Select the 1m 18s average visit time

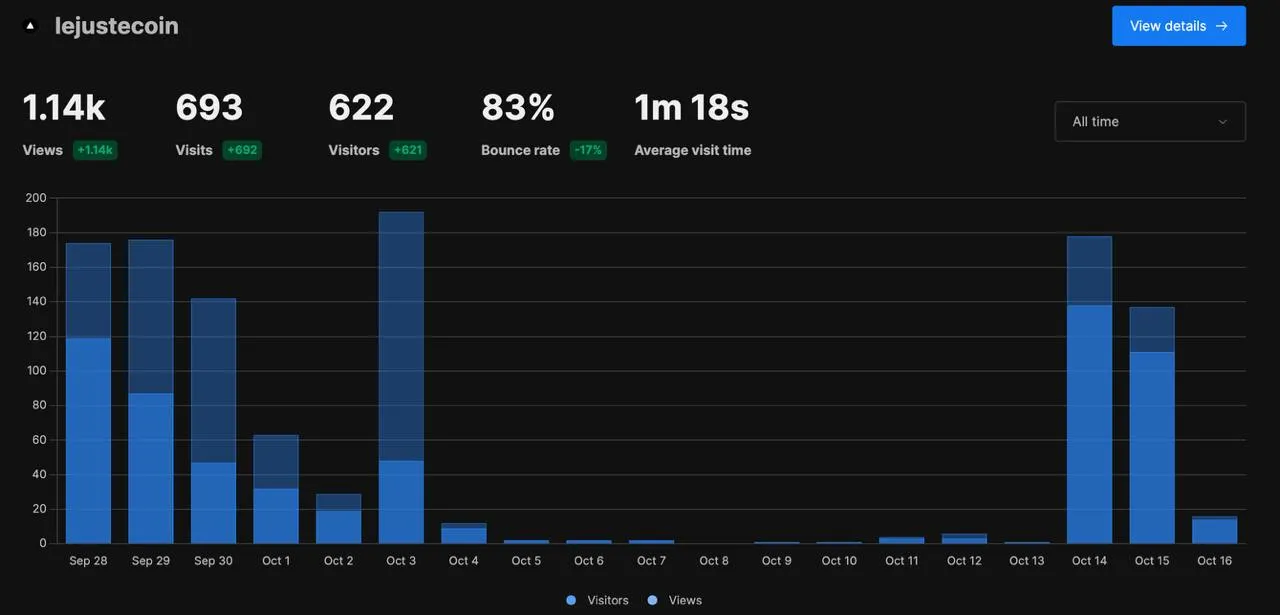point(692,108)
